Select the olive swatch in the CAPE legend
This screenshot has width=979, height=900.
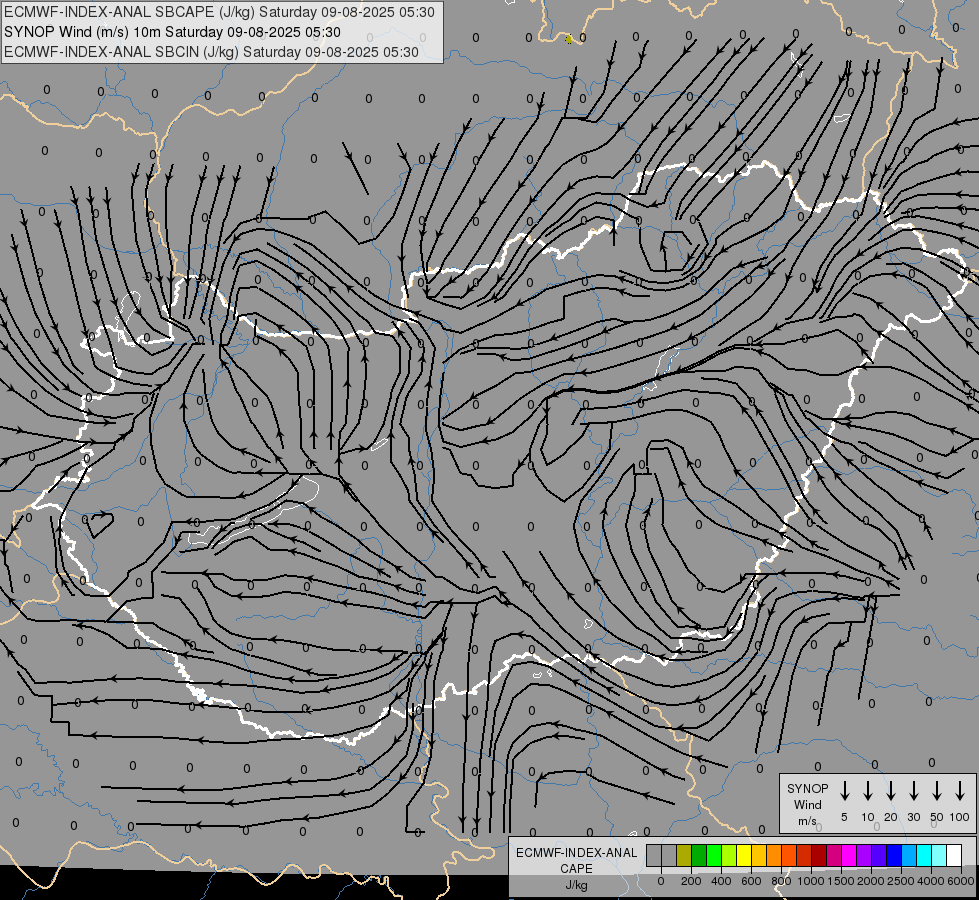(x=684, y=855)
